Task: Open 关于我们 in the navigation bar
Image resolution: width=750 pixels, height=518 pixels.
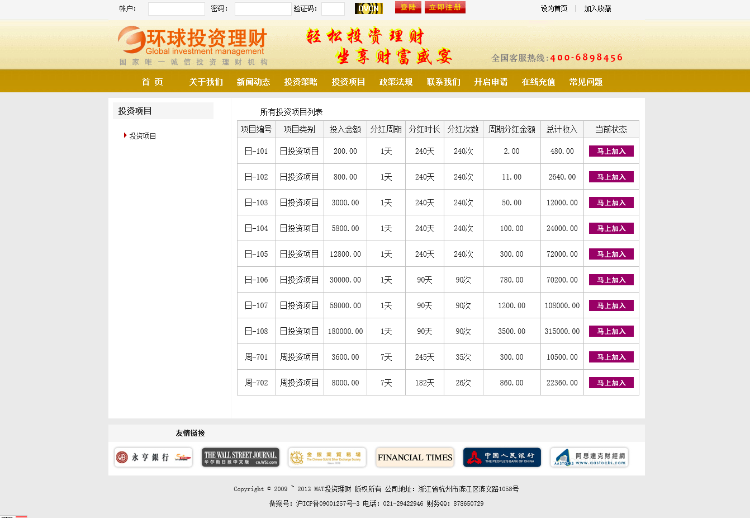Action: pyautogui.click(x=206, y=82)
